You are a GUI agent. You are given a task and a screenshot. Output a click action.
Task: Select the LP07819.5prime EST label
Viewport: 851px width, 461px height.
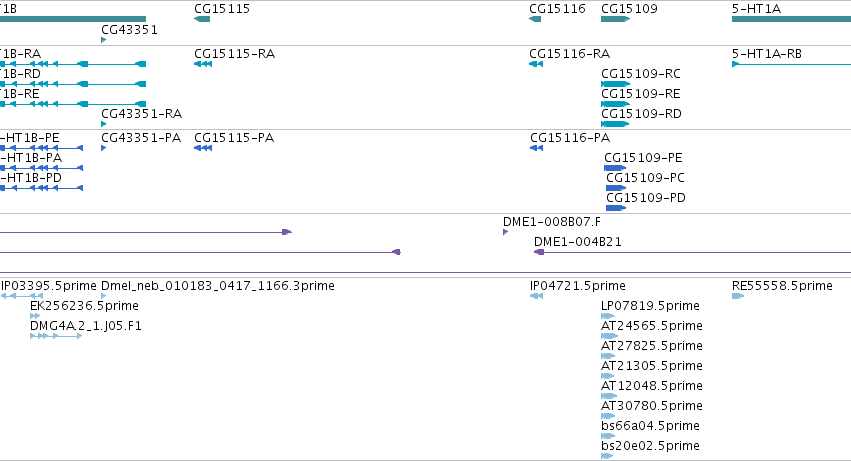click(x=650, y=306)
